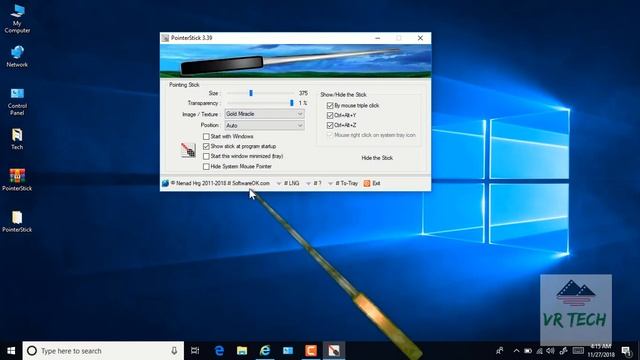Image resolution: width=640 pixels, height=360 pixels.
Task: Click the pointer stick banner image
Action: tap(296, 61)
